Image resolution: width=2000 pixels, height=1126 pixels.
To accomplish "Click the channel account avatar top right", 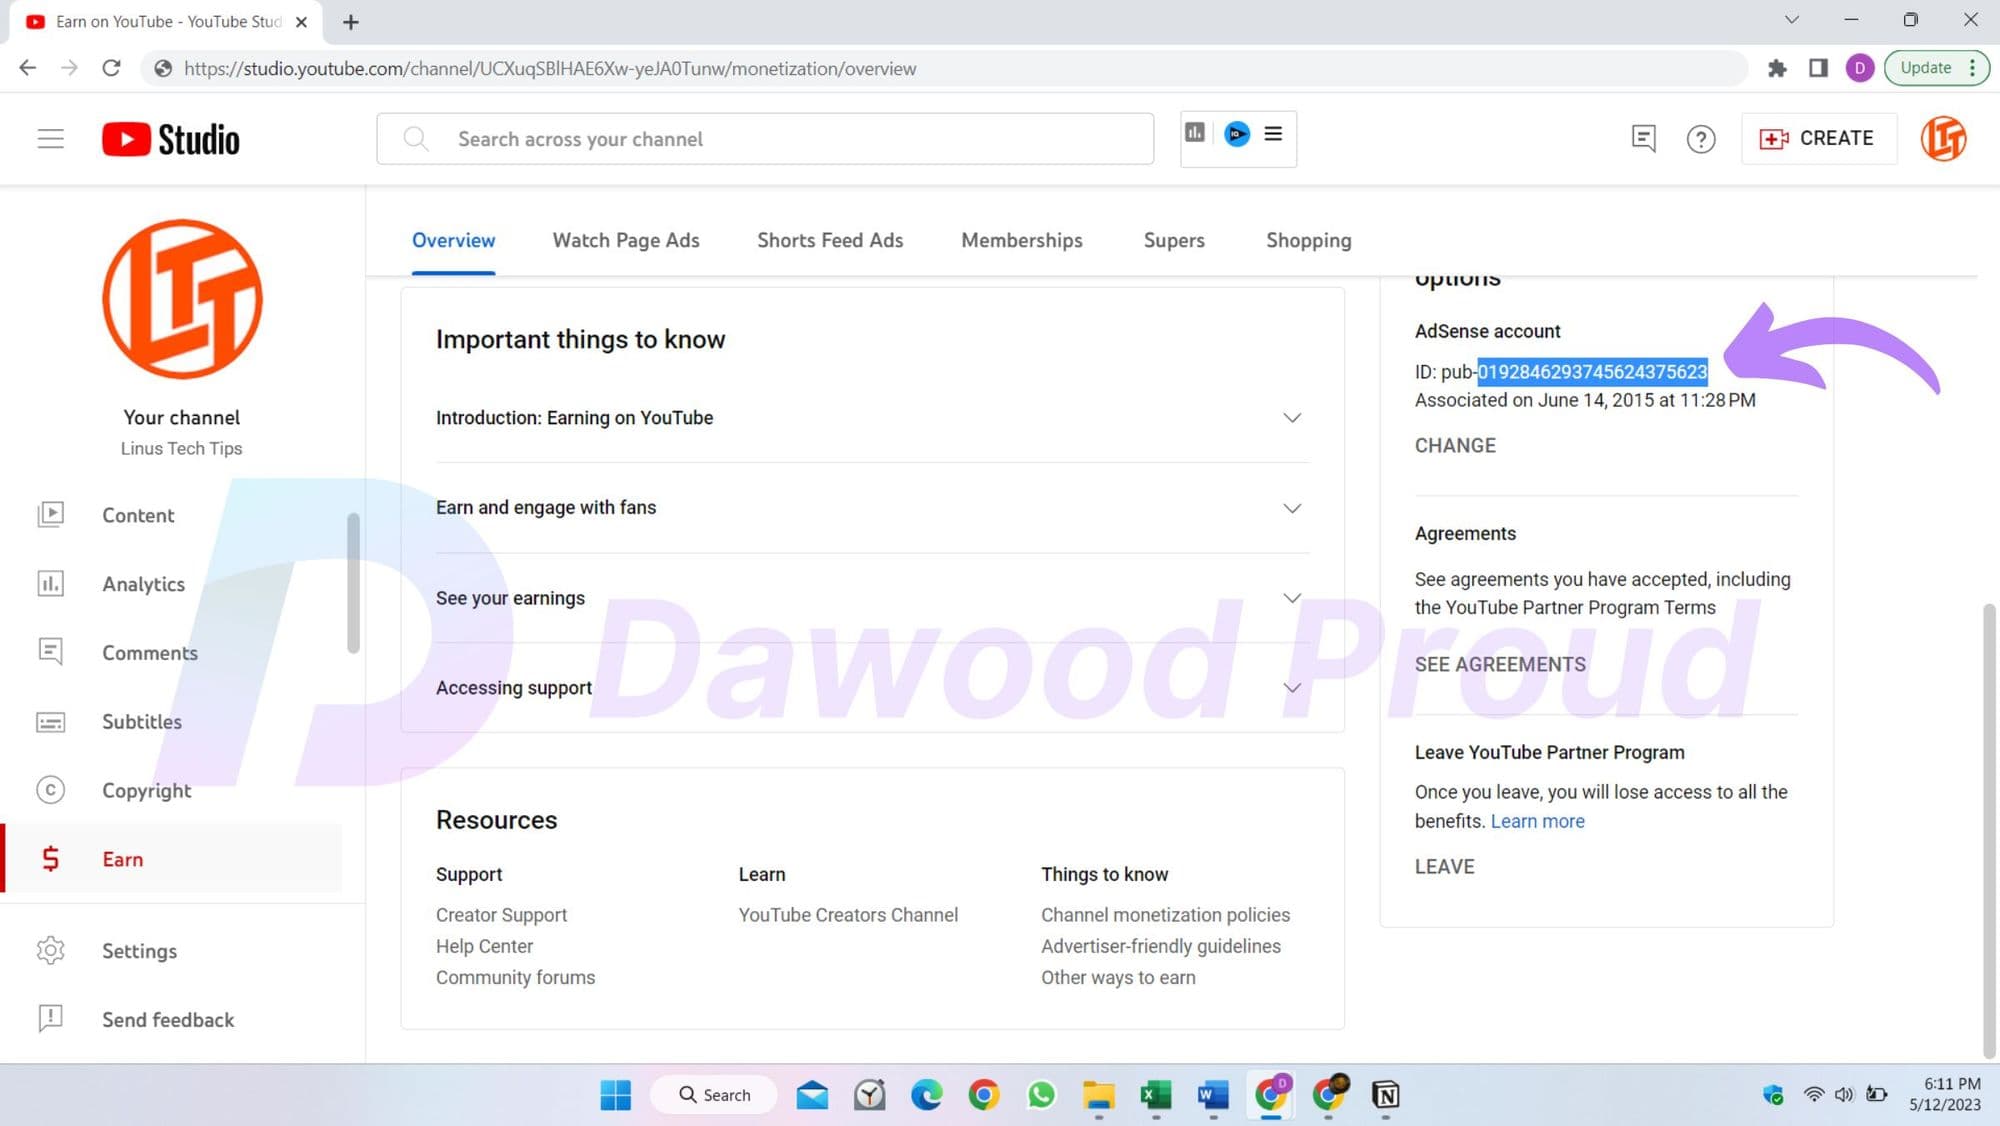I will click(1942, 139).
